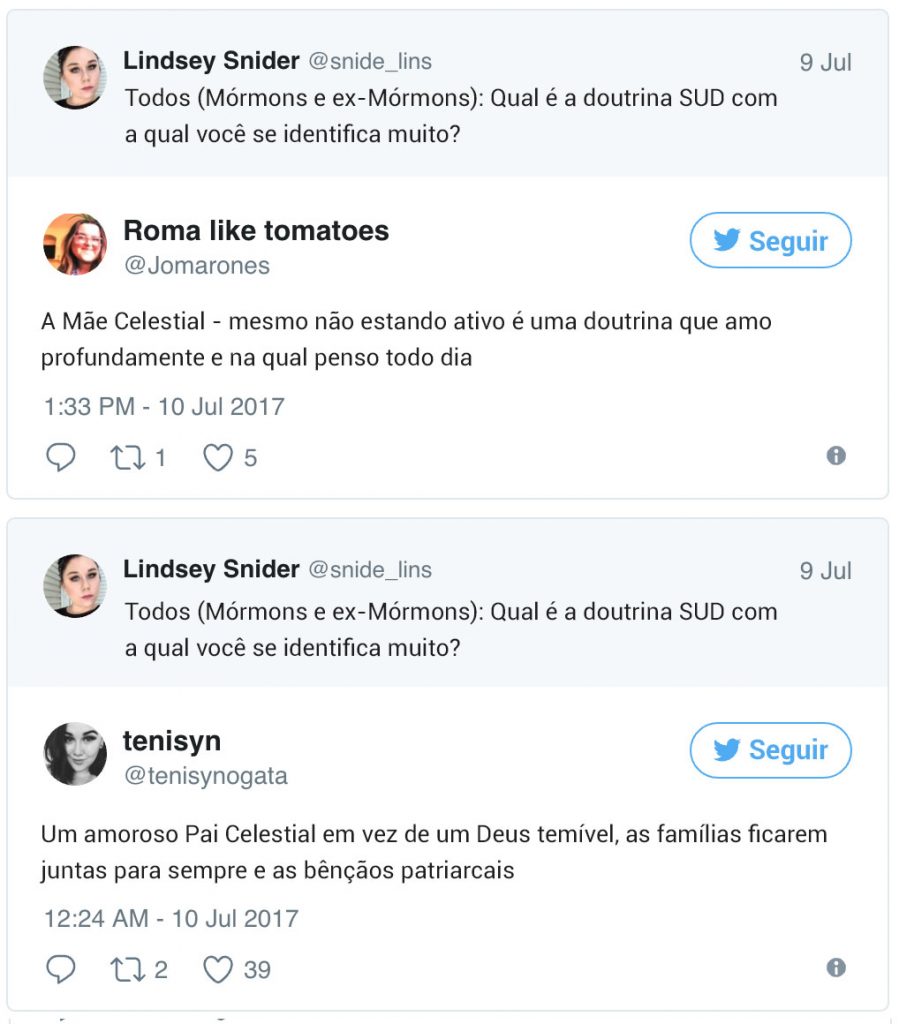Open timestamp 12:24 AM - 10 Jul 2017
The image size is (899, 1024).
[171, 918]
